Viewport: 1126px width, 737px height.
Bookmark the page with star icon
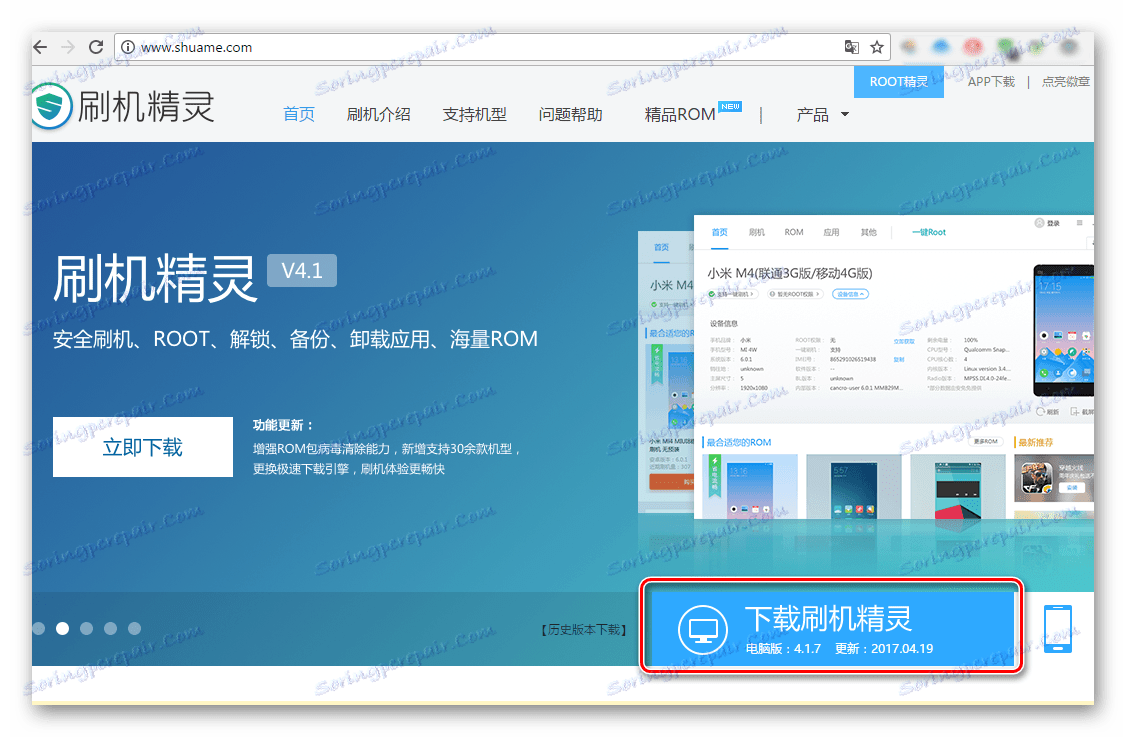(877, 47)
